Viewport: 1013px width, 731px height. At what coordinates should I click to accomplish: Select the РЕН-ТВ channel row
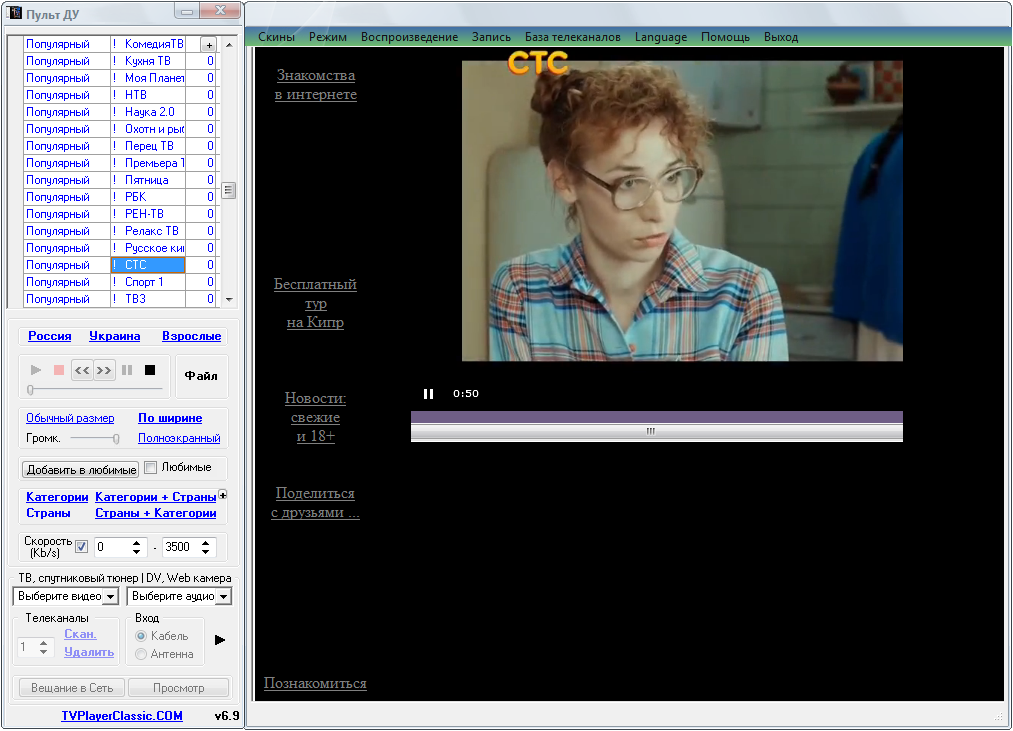[120, 214]
